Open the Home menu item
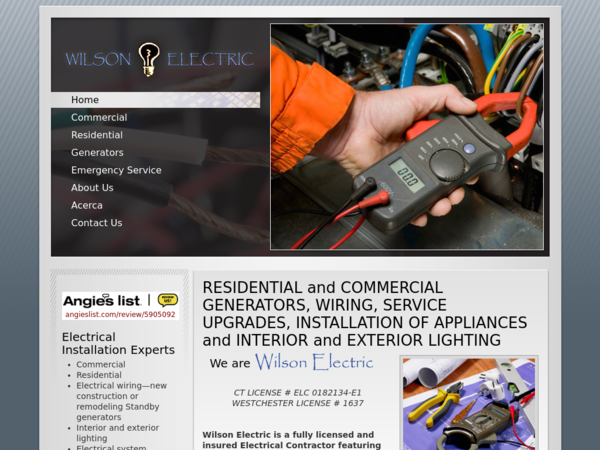 click(x=155, y=100)
